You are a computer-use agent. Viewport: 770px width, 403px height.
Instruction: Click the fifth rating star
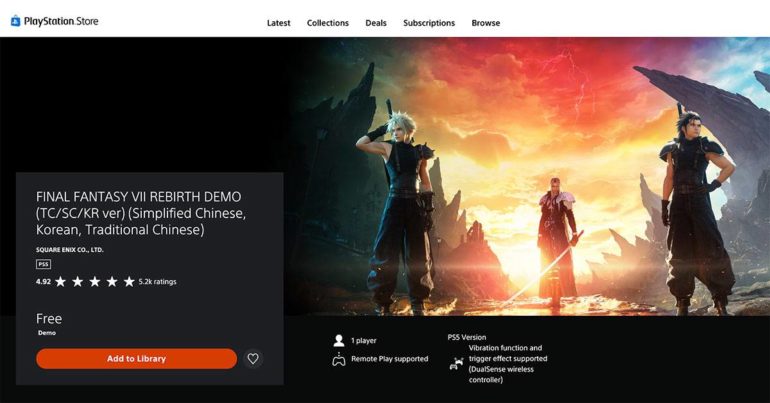coord(129,282)
